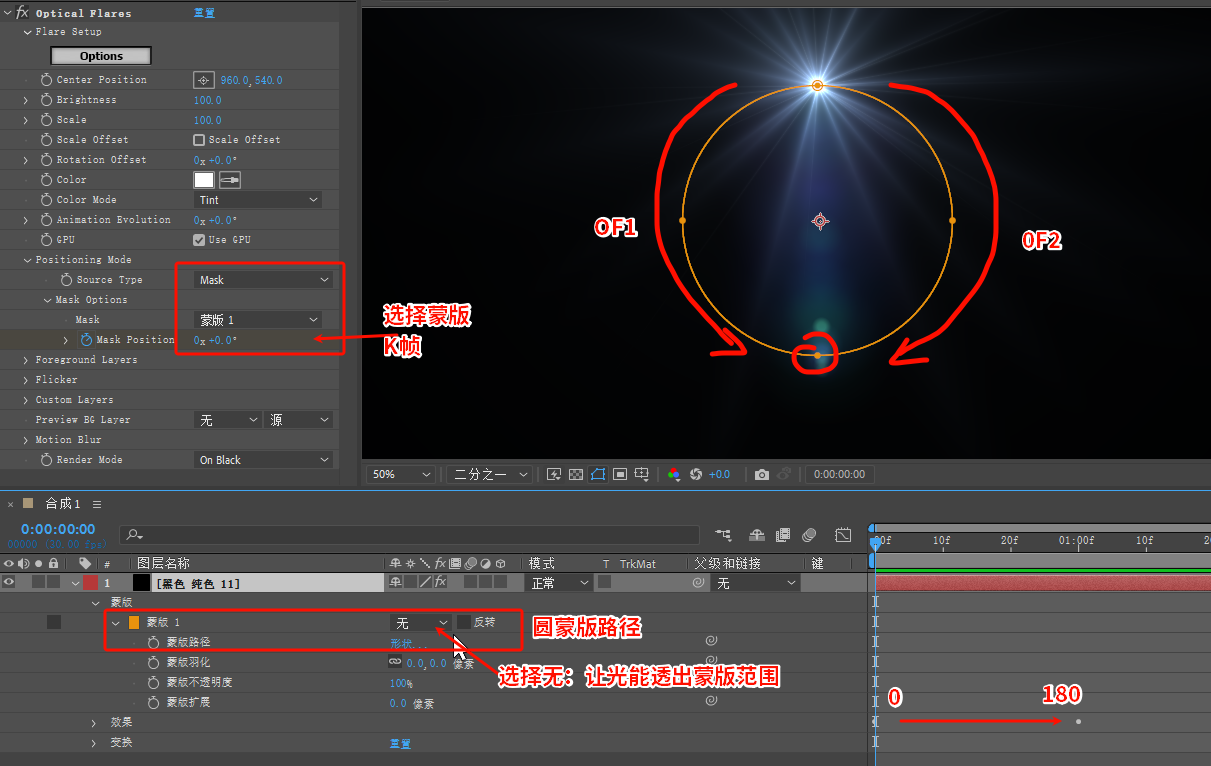Toggle the fx switch on layer 1
Image resolution: width=1211 pixels, height=766 pixels.
point(440,582)
